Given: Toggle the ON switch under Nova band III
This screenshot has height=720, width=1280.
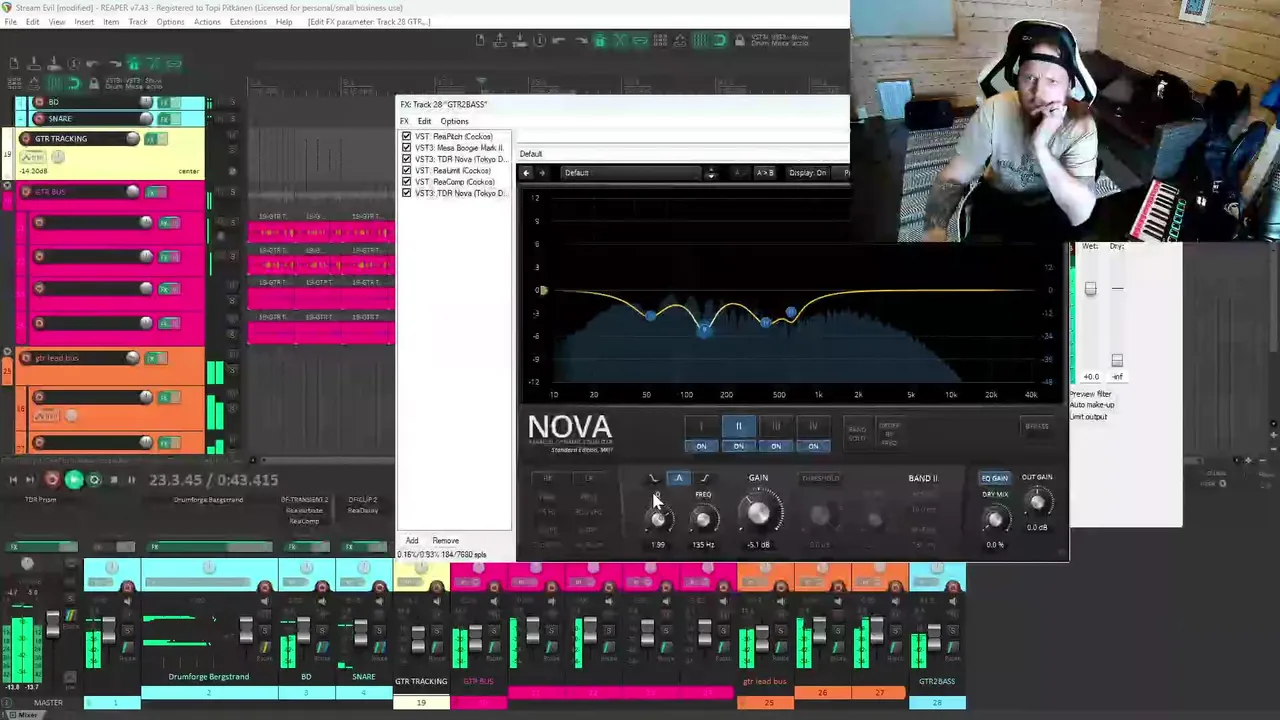Looking at the screenshot, I should [776, 446].
